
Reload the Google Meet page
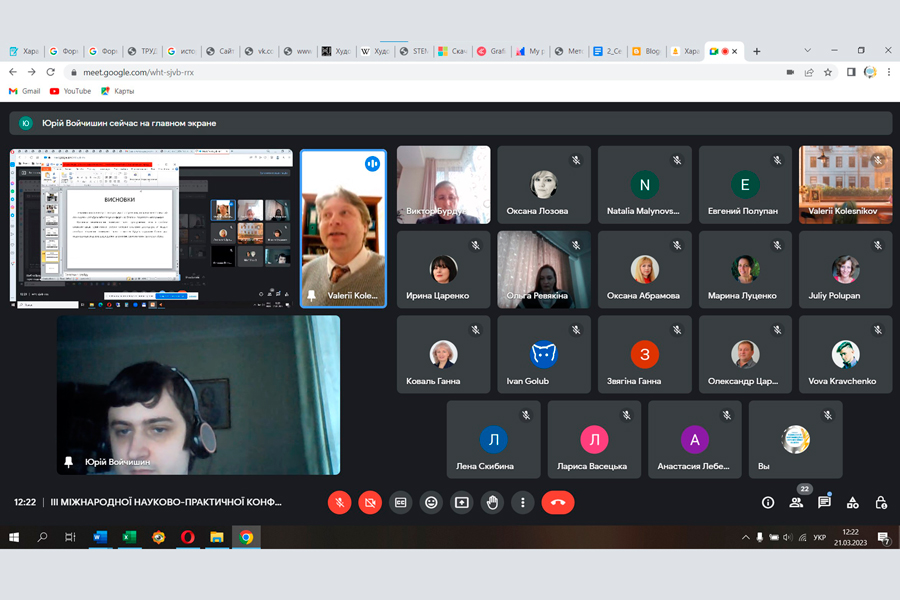pos(51,72)
